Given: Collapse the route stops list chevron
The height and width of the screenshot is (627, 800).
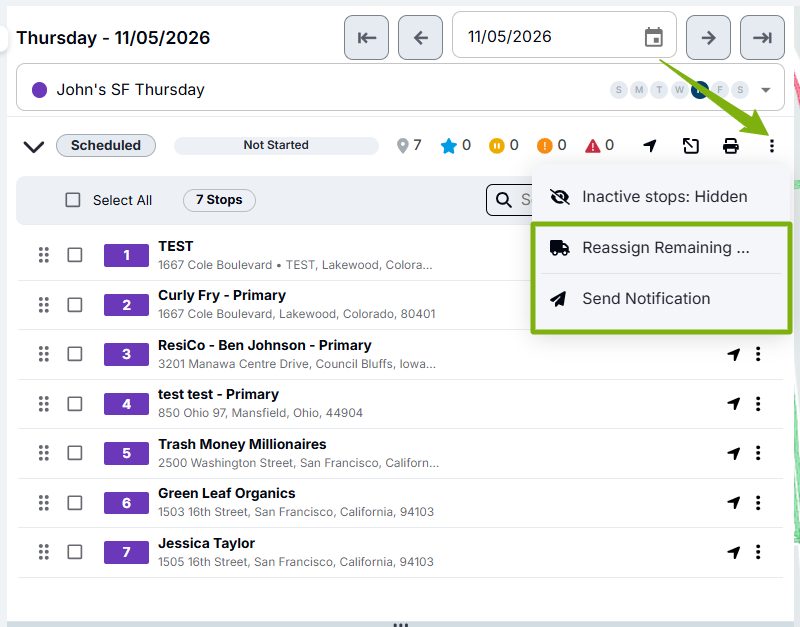Looking at the screenshot, I should click(x=34, y=146).
